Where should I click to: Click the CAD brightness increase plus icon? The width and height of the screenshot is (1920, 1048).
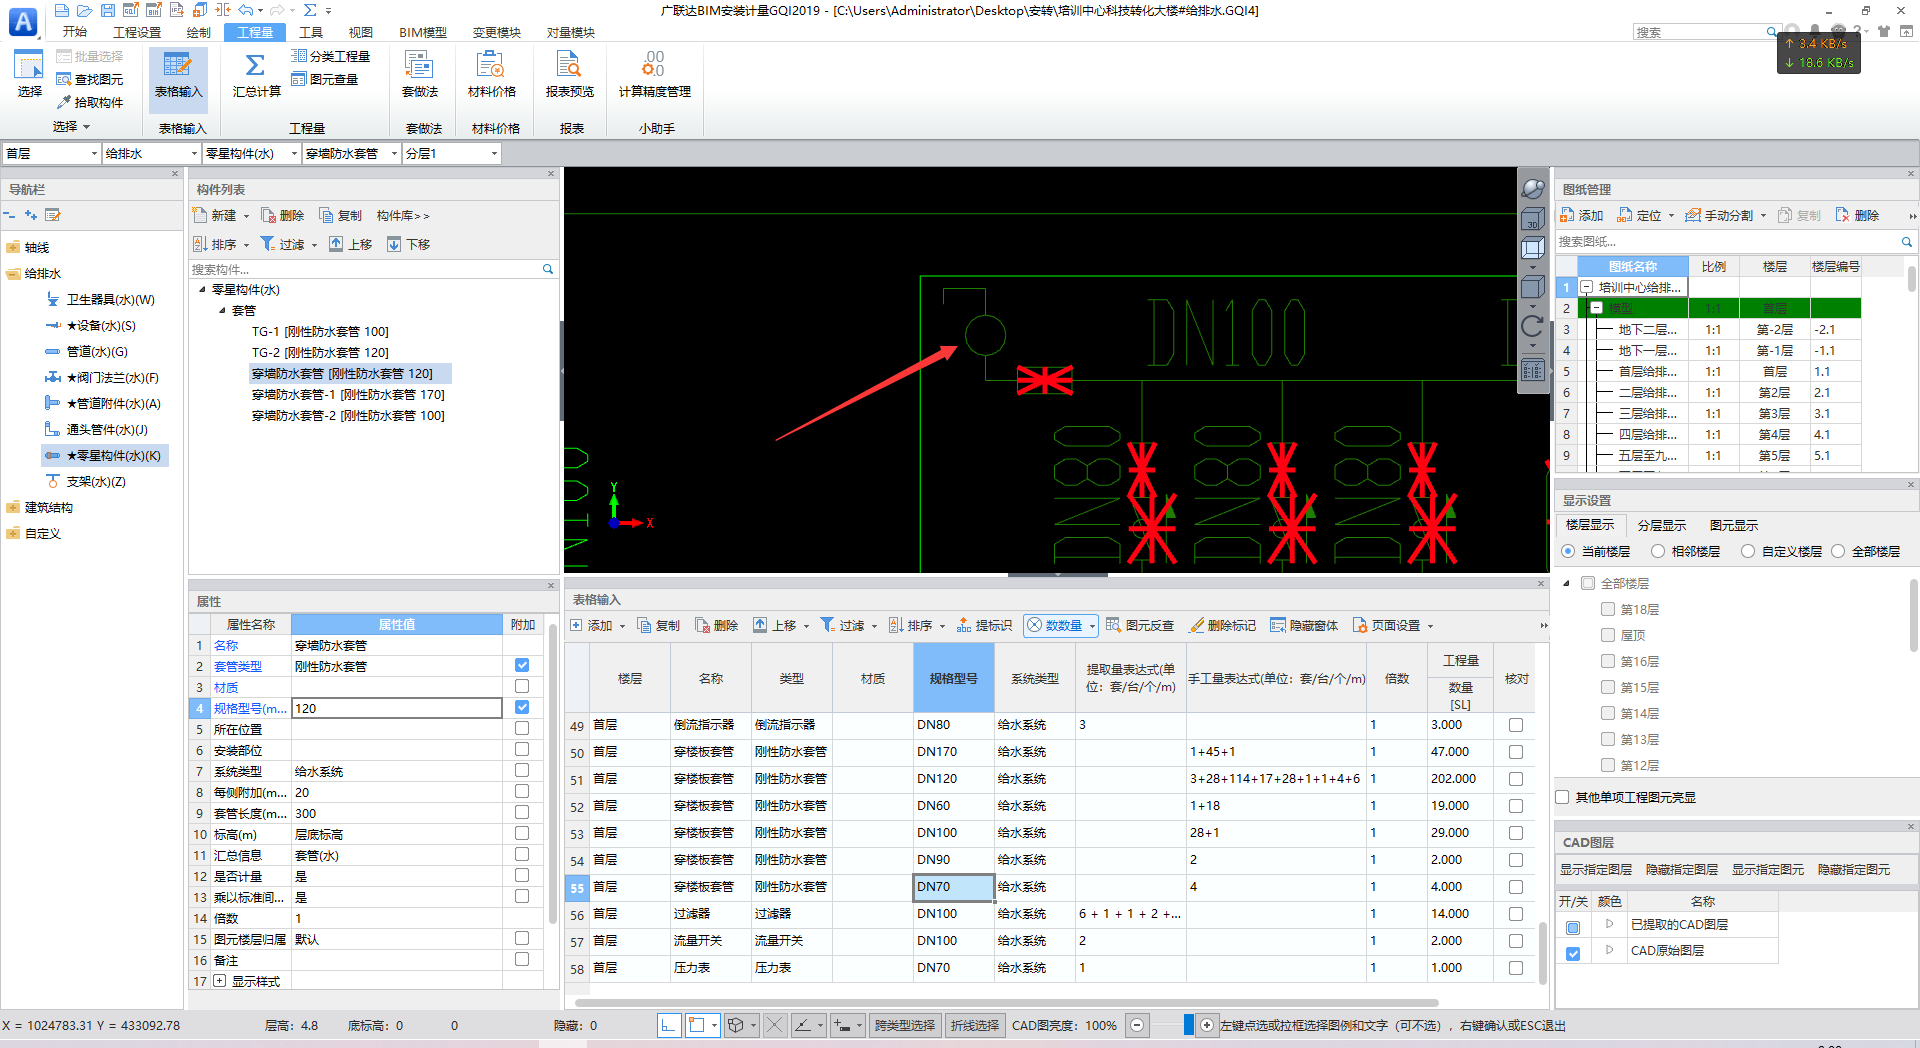(1207, 1025)
